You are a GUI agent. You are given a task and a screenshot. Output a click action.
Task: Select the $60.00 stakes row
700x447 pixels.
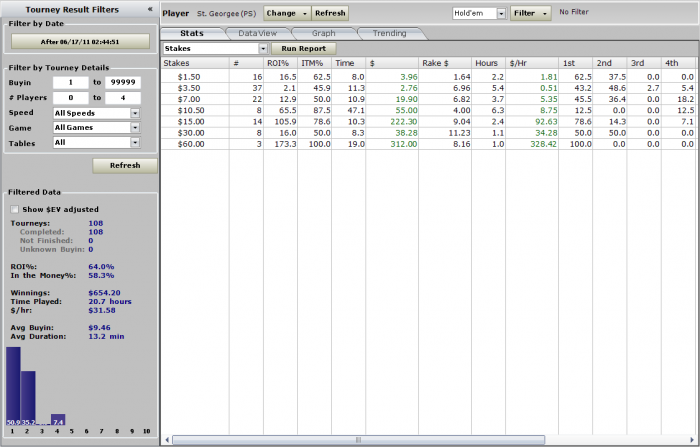pos(428,144)
